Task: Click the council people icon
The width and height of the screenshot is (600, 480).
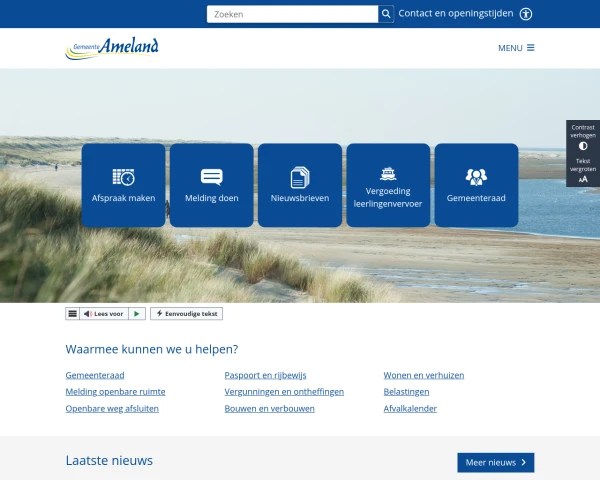Action: tap(476, 177)
